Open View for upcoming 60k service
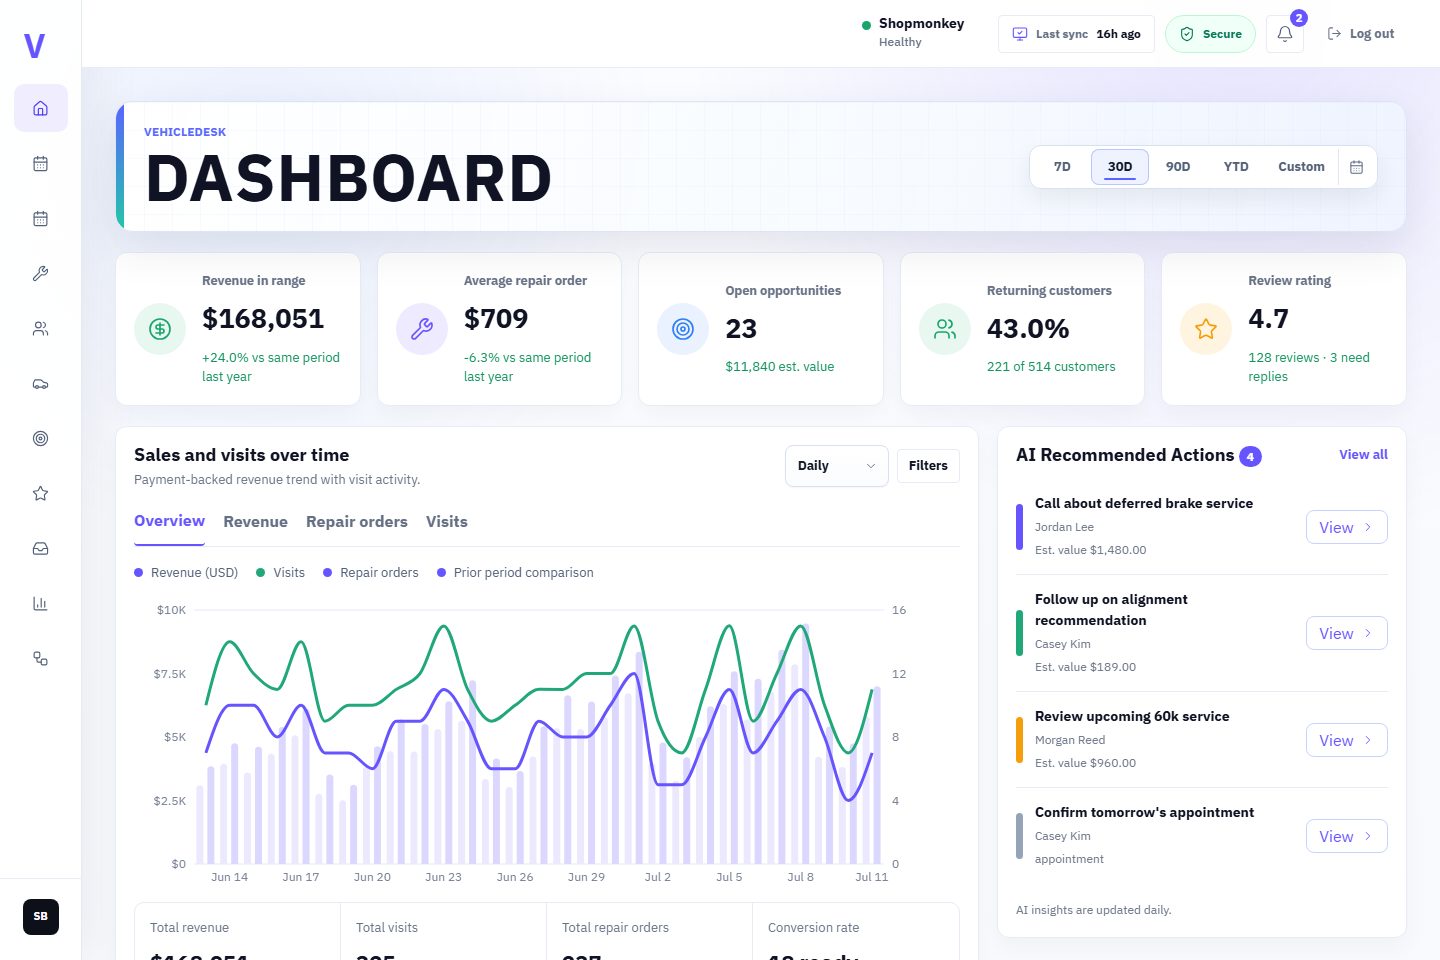Image resolution: width=1440 pixels, height=960 pixels. point(1346,740)
